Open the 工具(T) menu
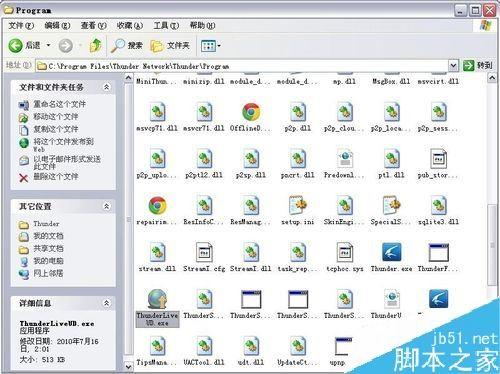The image size is (500, 374). click(166, 25)
